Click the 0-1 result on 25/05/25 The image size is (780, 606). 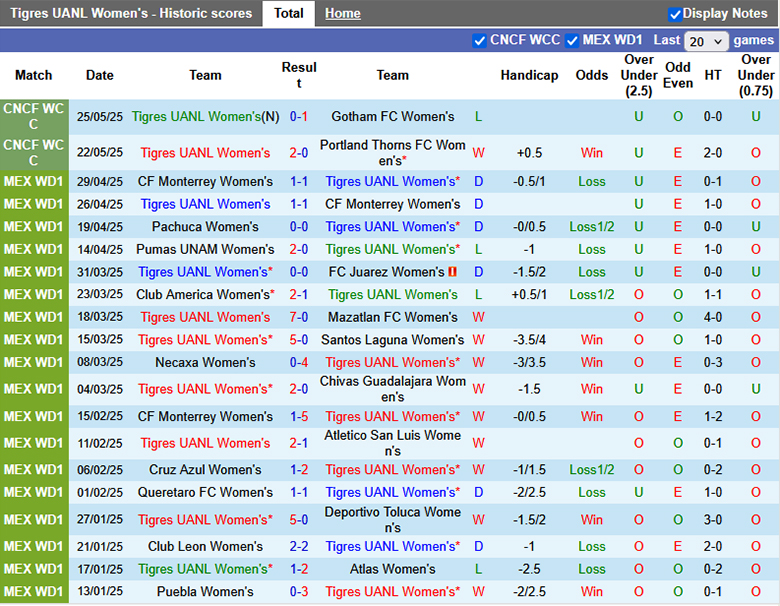[299, 116]
